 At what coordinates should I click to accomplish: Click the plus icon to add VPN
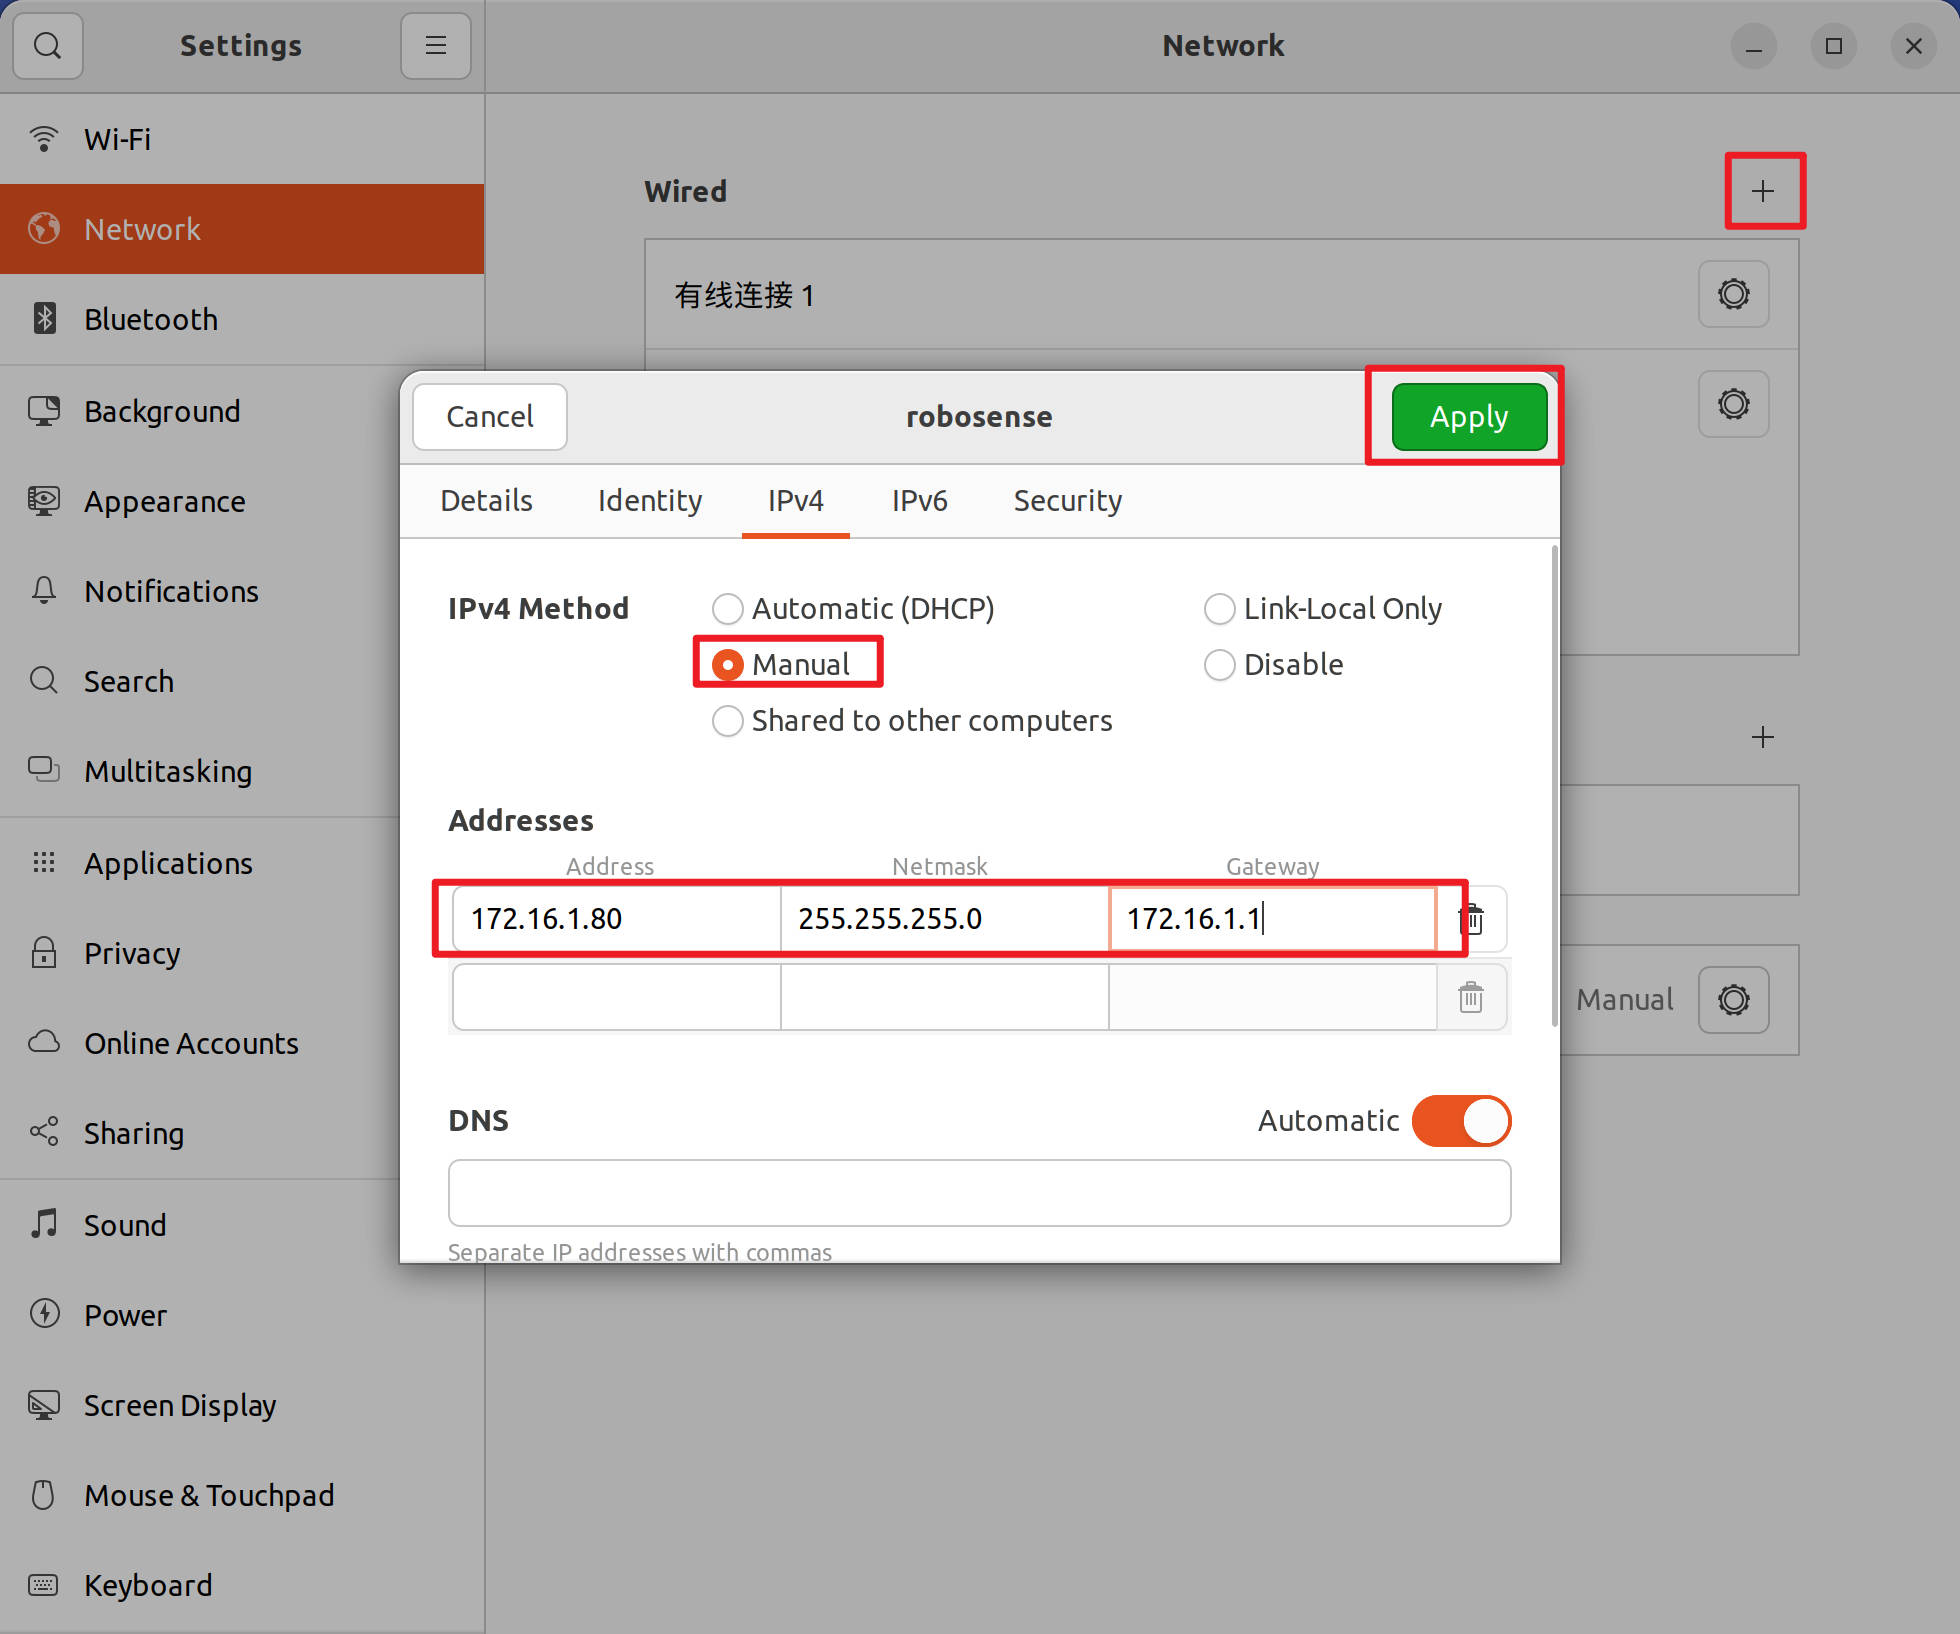[1763, 738]
